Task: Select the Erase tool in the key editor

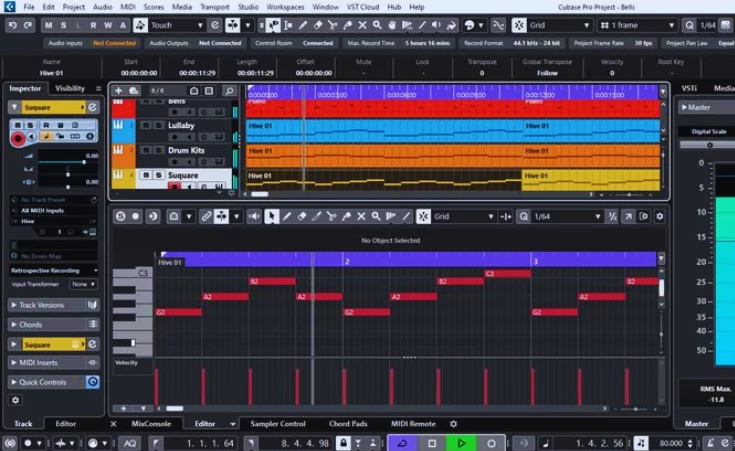Action: (x=302, y=216)
